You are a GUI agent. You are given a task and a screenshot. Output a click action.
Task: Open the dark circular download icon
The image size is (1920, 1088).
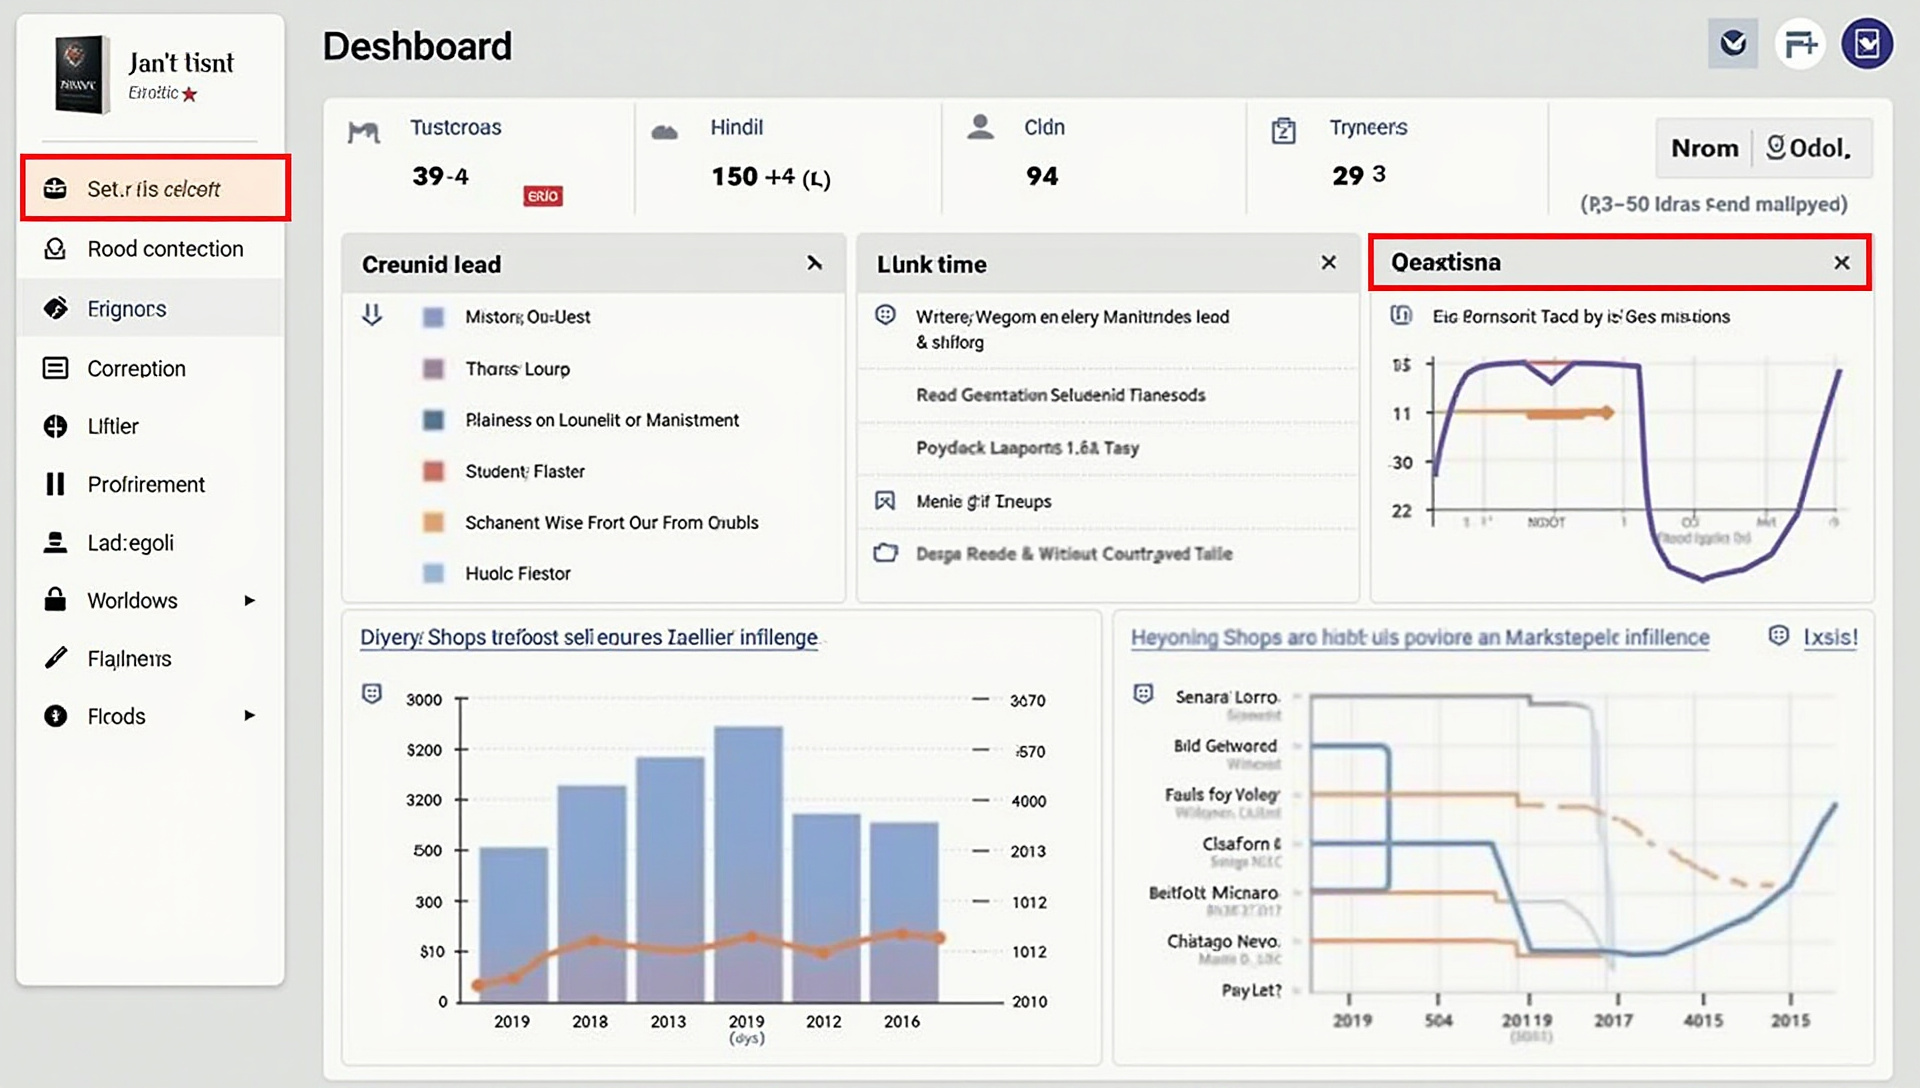click(x=1867, y=44)
